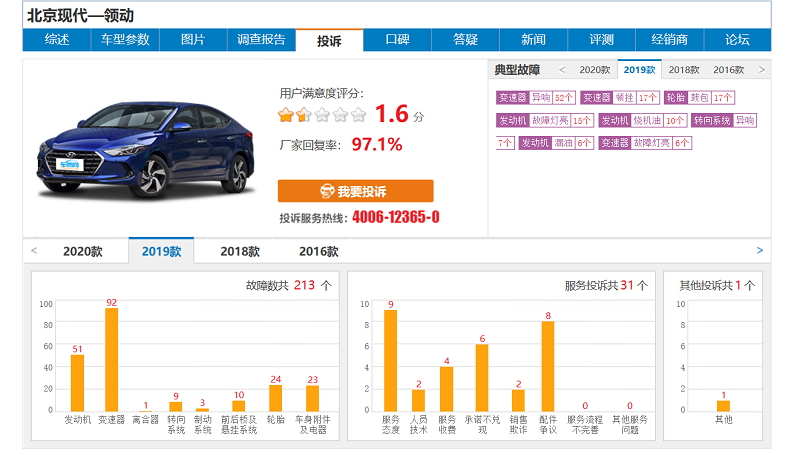Viewport: 800px width, 455px height.
Task: Click the 变速器 bar showing 92
Action: [112, 360]
